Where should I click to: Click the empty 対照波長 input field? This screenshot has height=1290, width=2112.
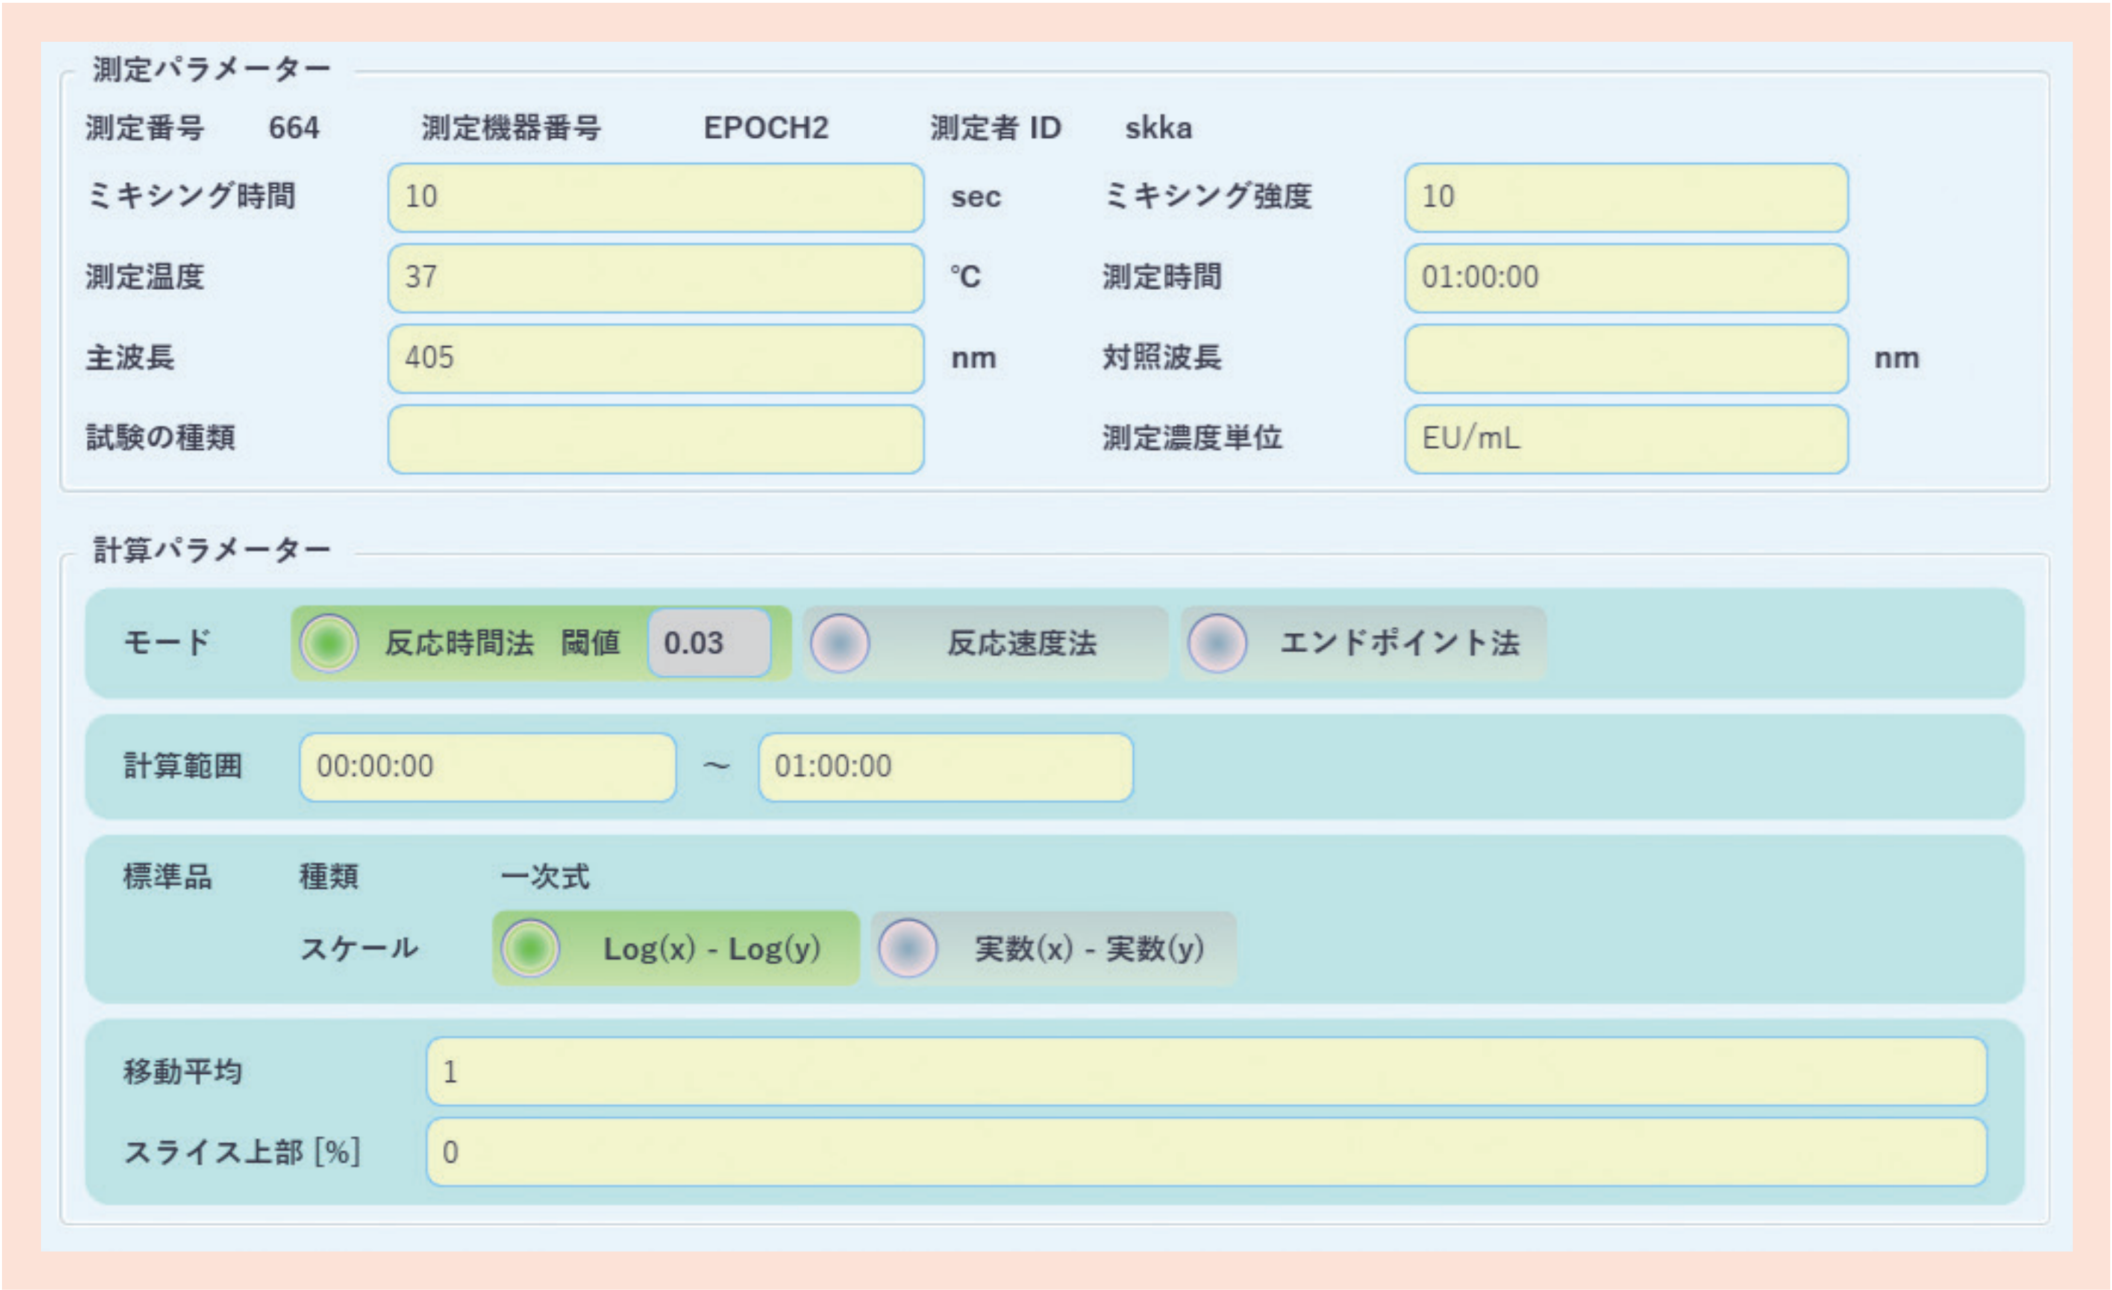[1625, 358]
